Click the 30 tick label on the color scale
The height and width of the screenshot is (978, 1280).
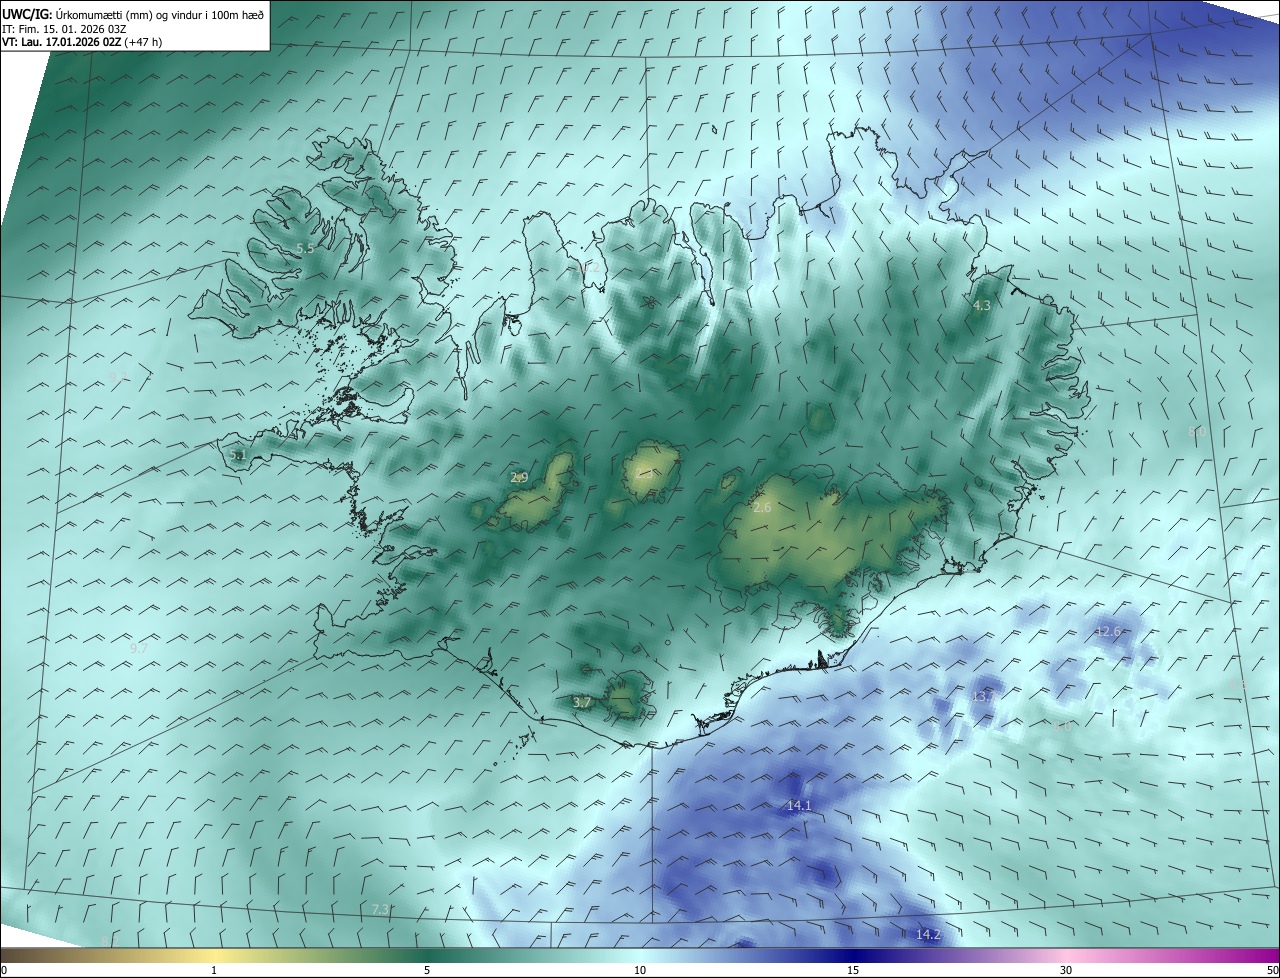coord(1066,970)
